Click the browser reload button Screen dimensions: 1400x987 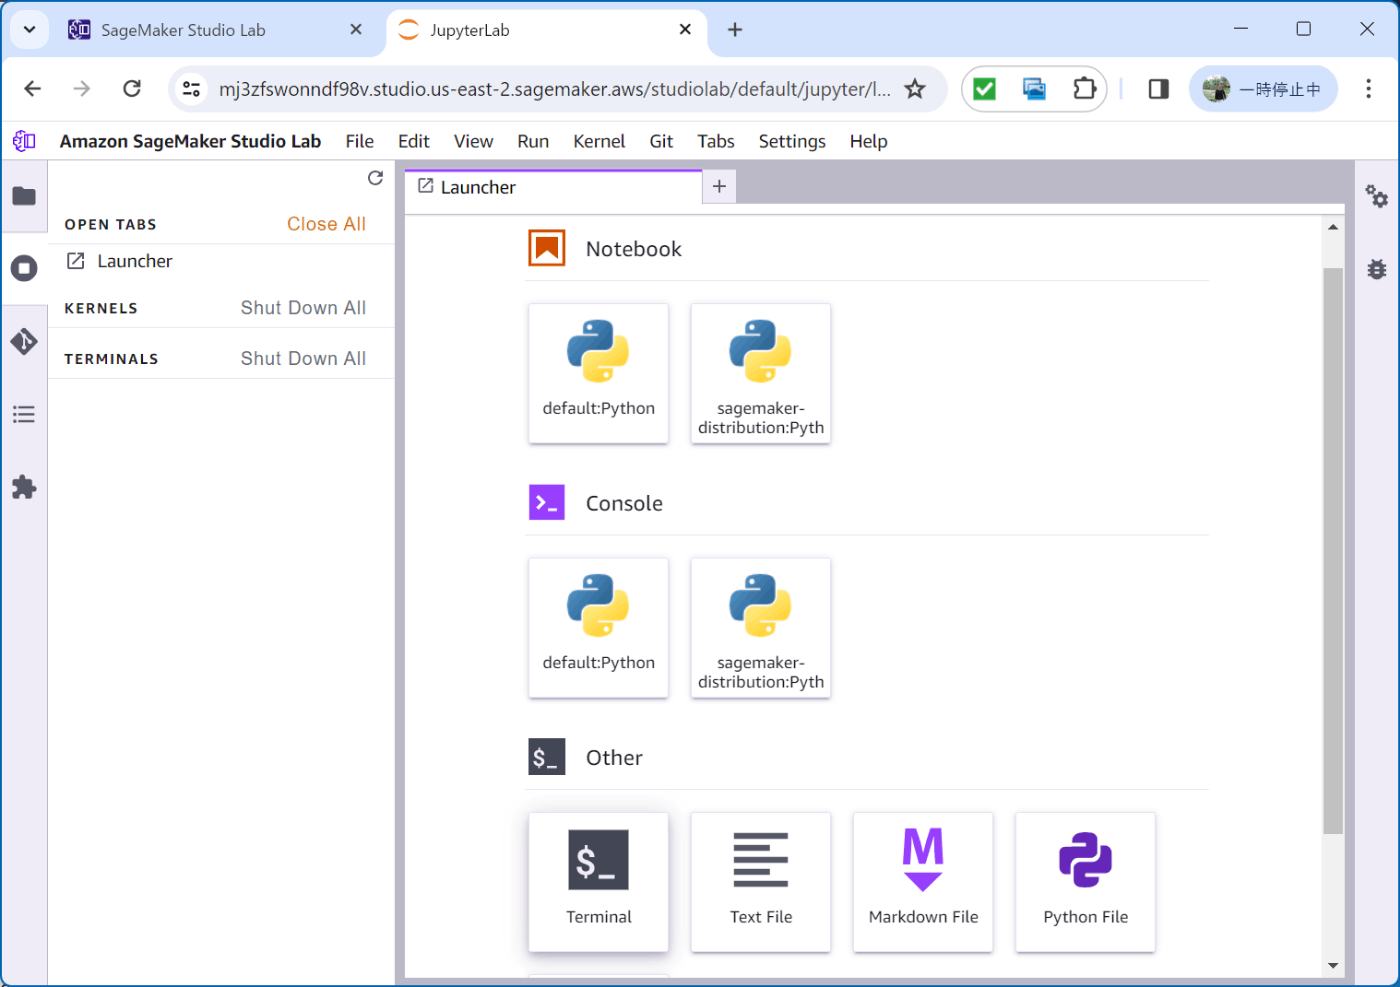[x=132, y=89]
